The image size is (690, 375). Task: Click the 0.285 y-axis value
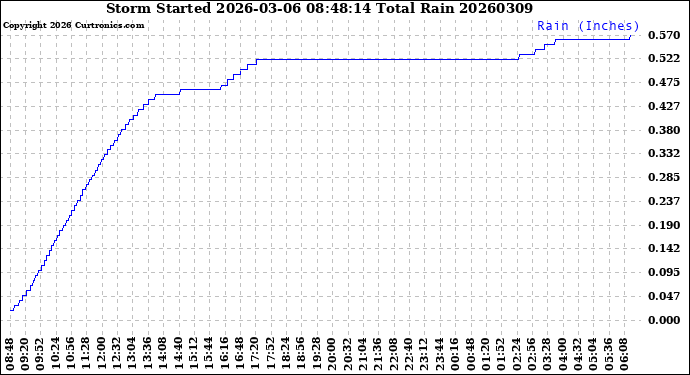(x=664, y=177)
